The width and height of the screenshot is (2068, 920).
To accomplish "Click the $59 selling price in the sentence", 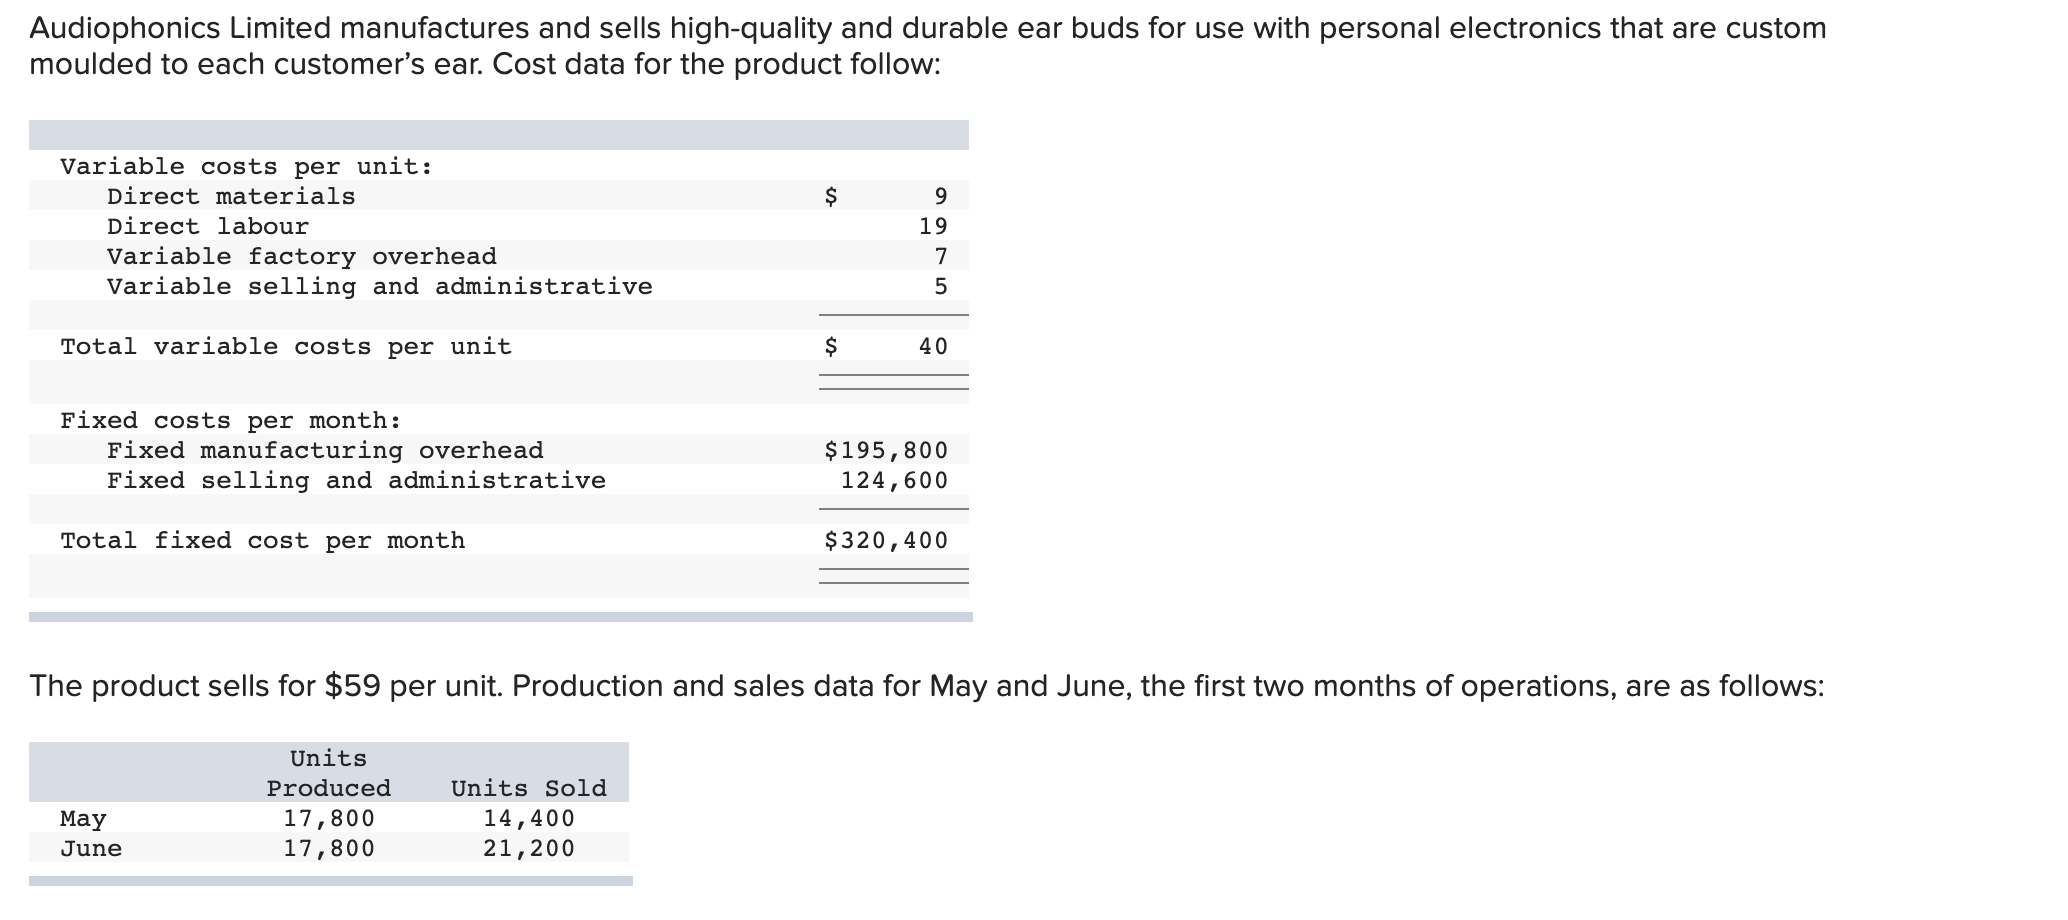I will coord(352,686).
